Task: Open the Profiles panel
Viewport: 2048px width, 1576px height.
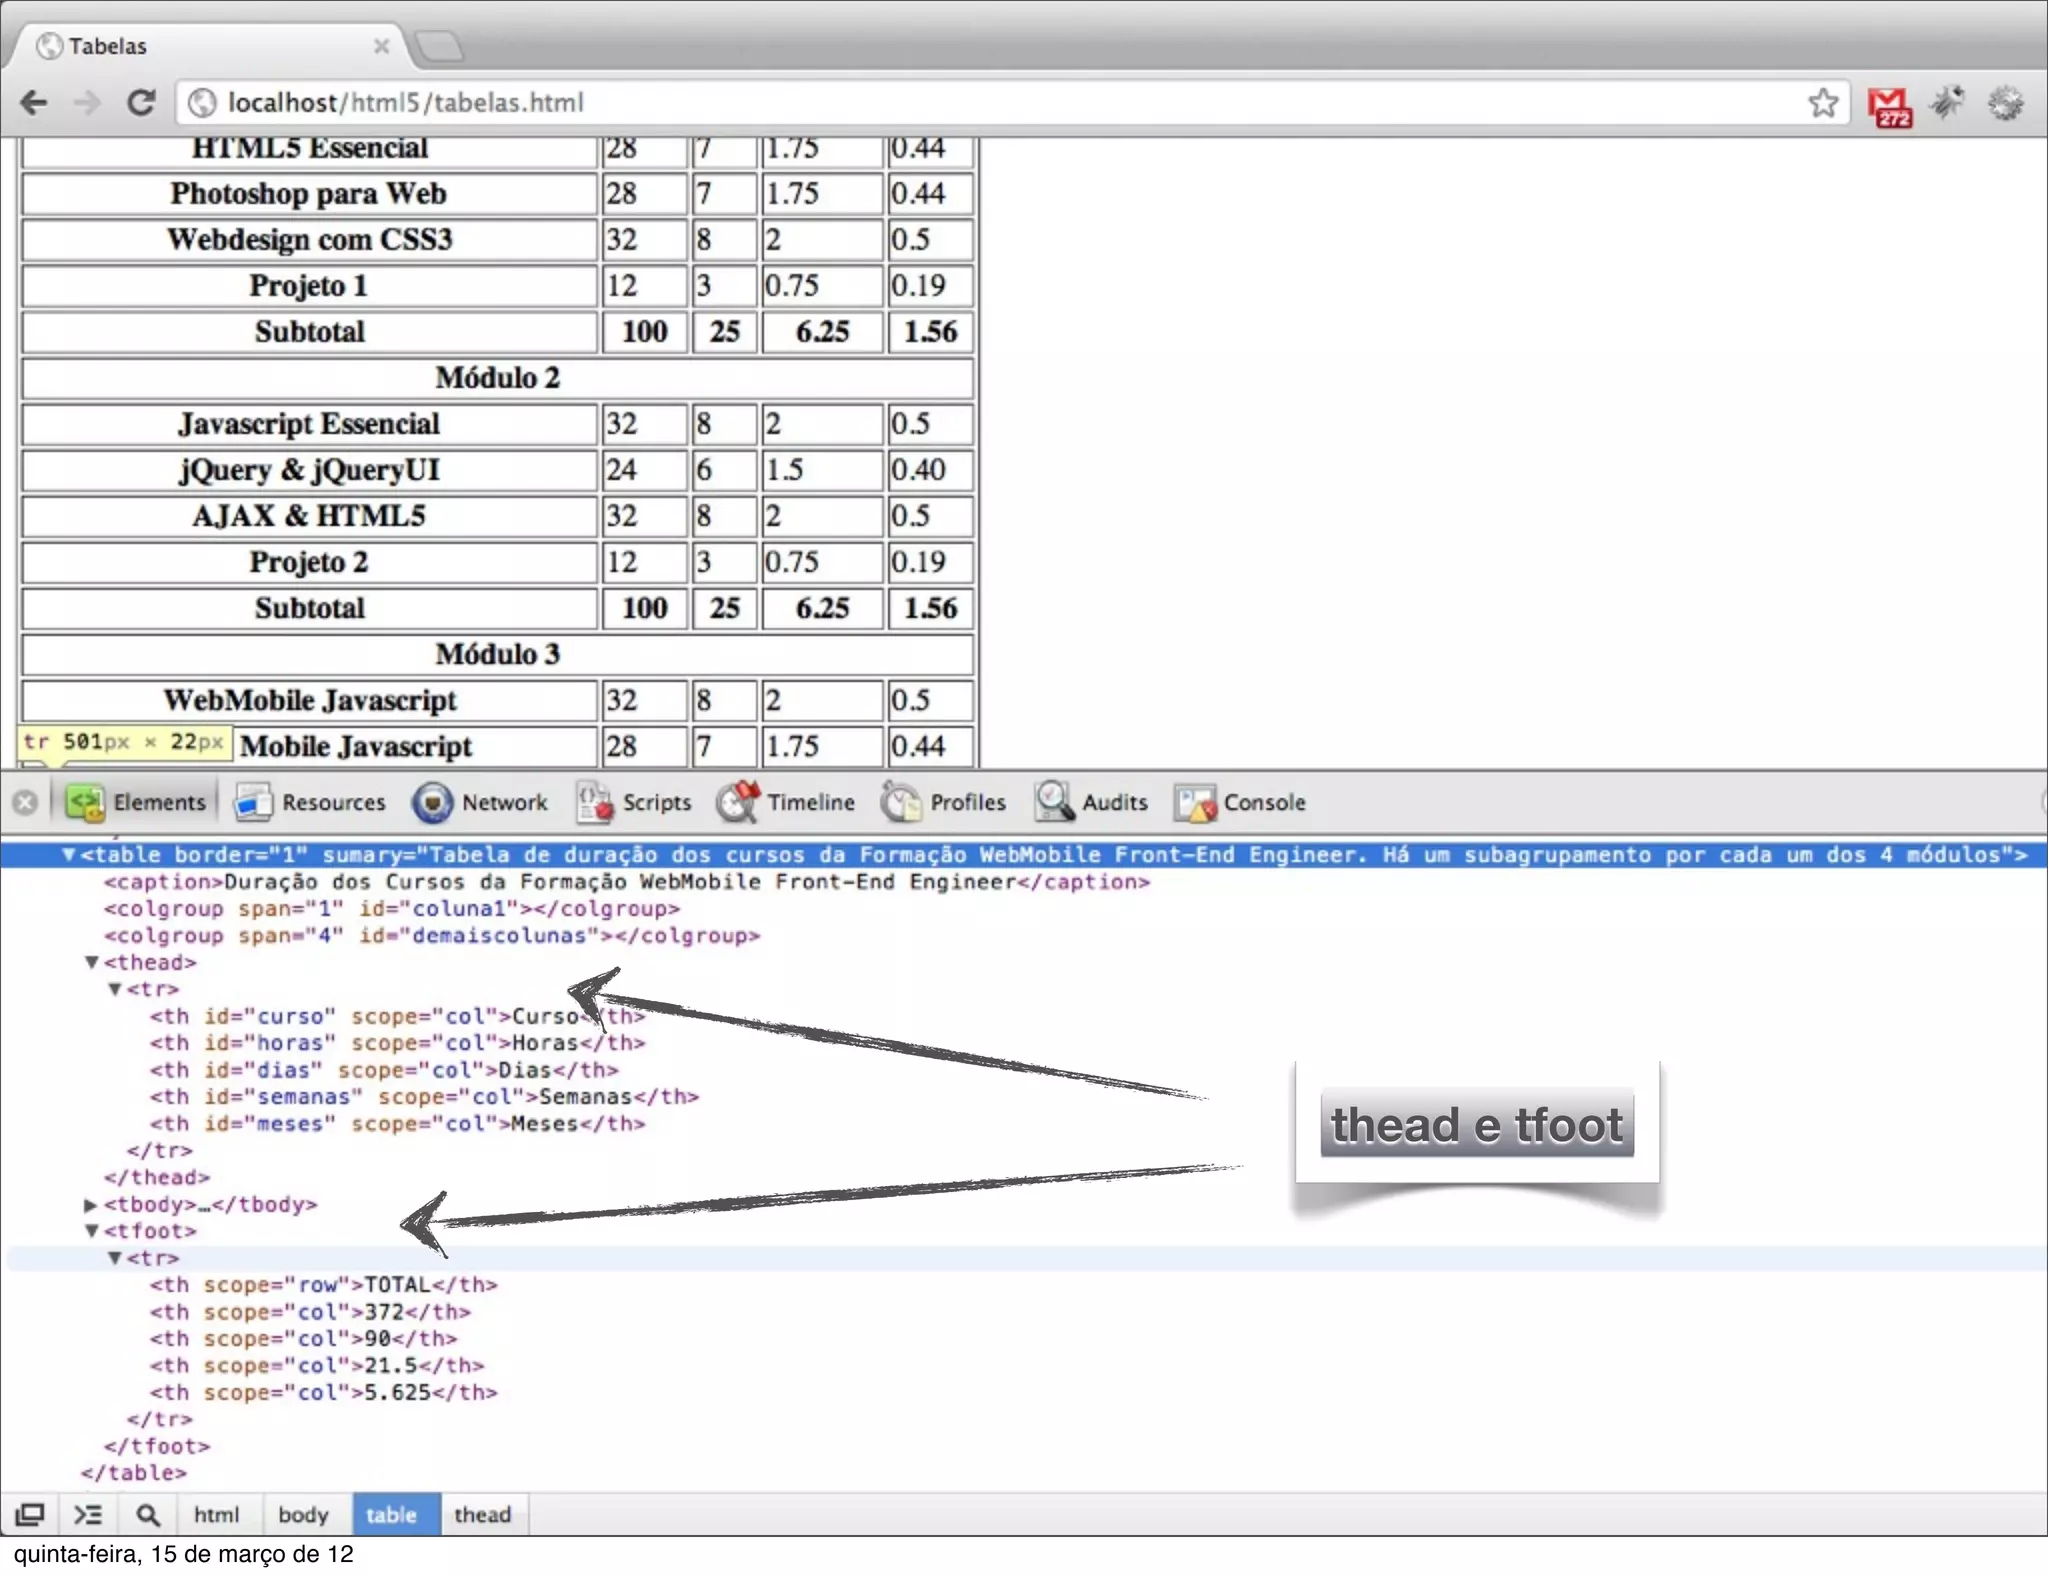Action: pos(944,802)
